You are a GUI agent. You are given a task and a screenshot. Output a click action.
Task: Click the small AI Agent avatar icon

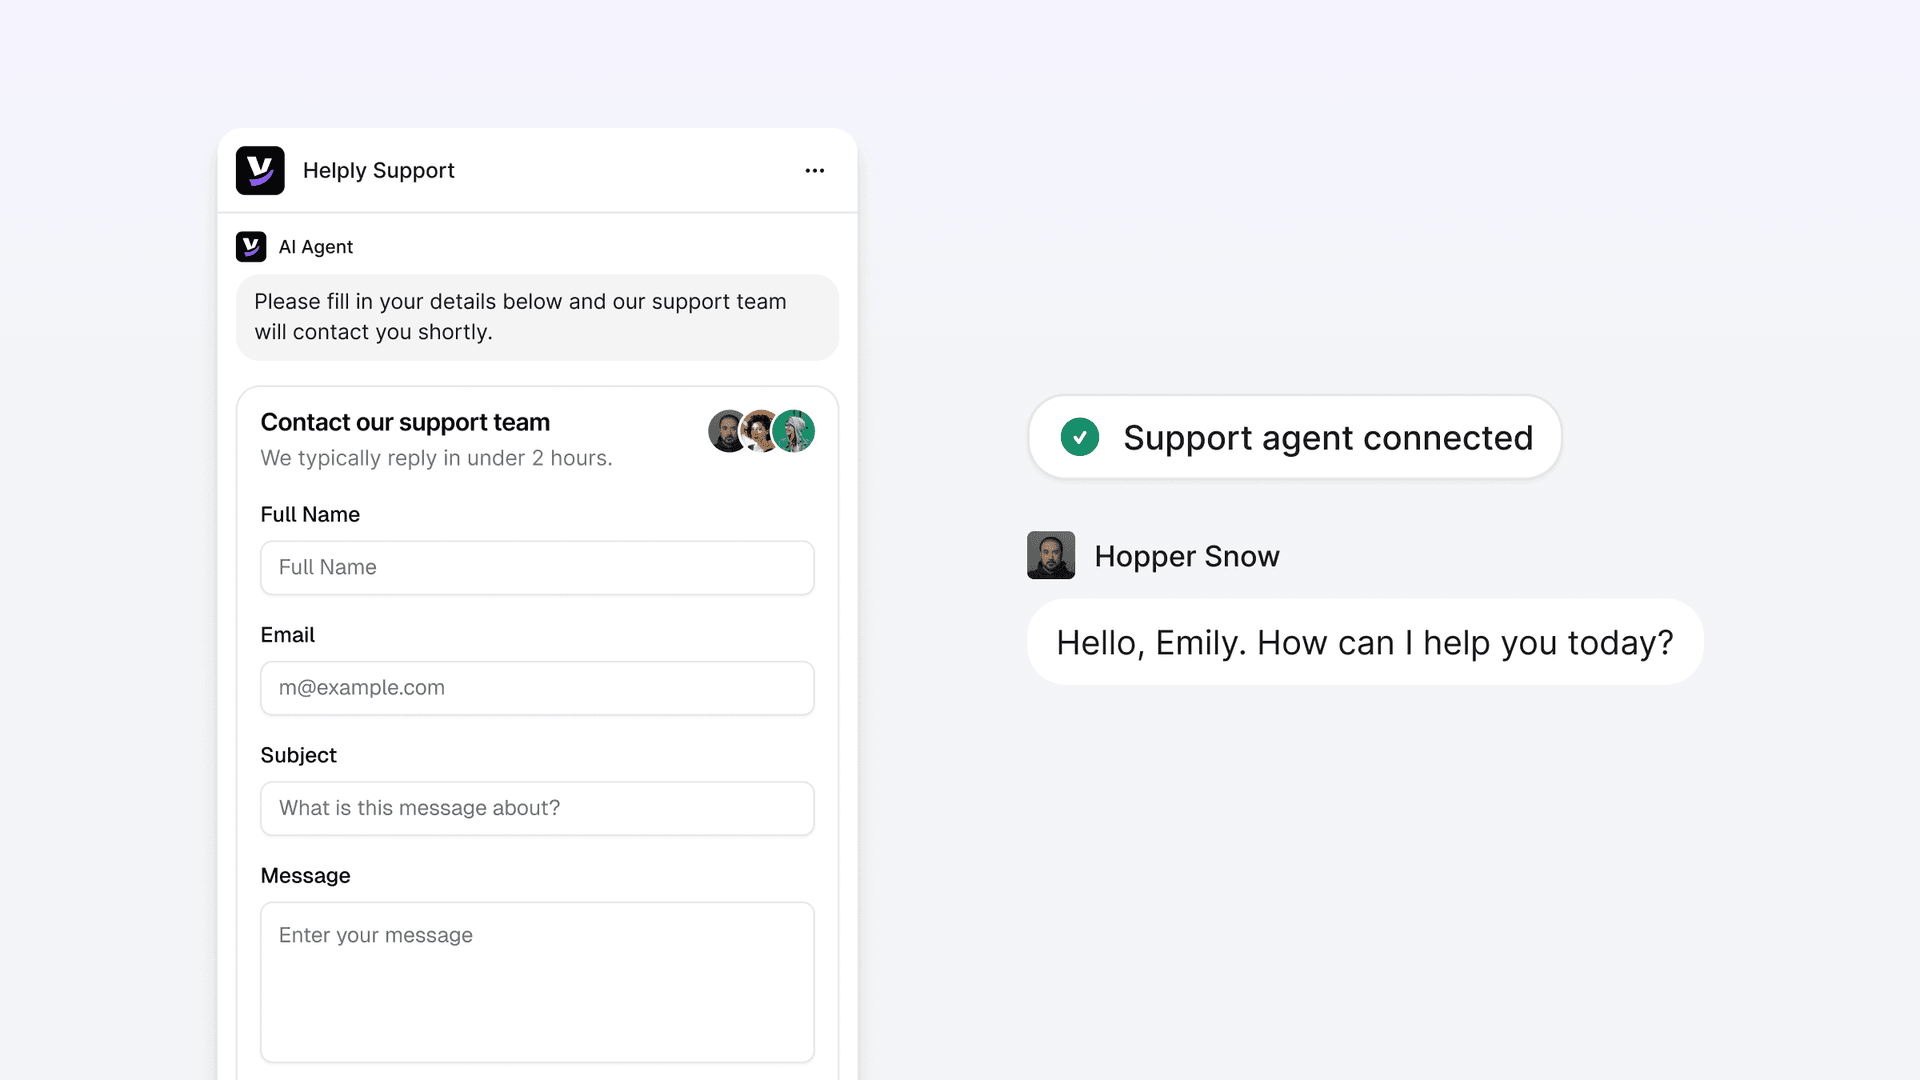[251, 247]
